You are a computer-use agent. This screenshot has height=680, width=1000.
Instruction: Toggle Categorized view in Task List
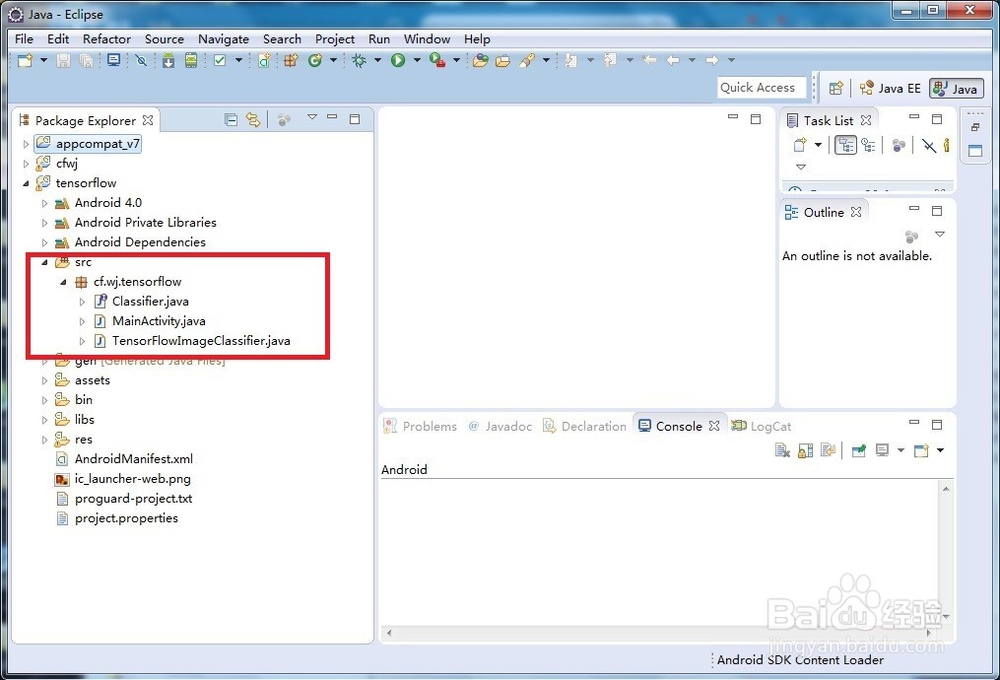[846, 145]
